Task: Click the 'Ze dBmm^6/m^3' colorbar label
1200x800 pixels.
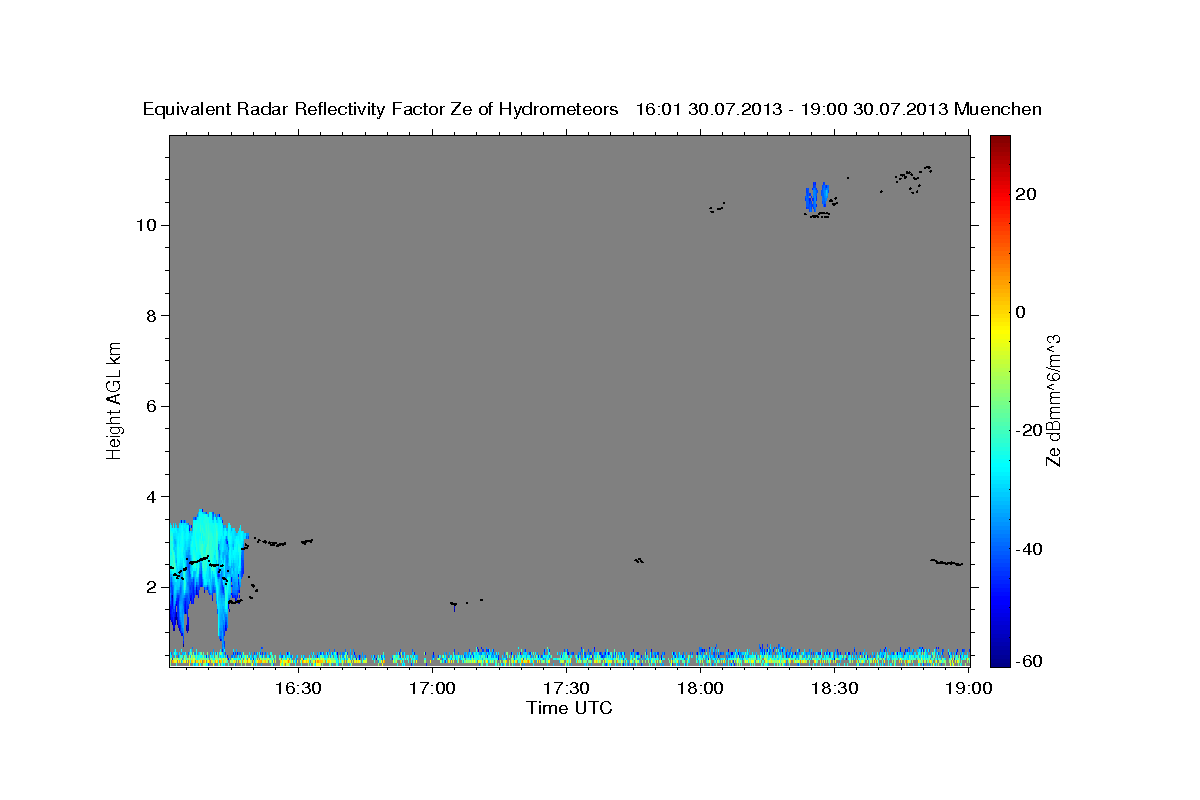Action: click(1053, 399)
